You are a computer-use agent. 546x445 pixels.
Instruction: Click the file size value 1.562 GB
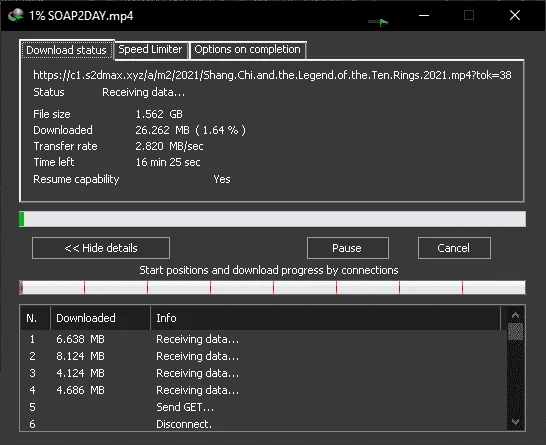point(159,114)
